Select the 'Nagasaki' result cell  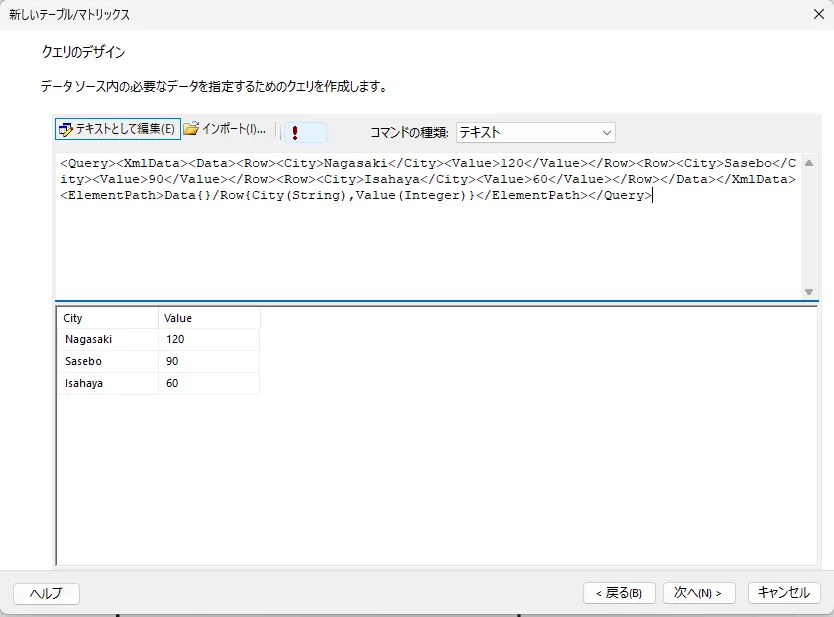click(x=108, y=339)
